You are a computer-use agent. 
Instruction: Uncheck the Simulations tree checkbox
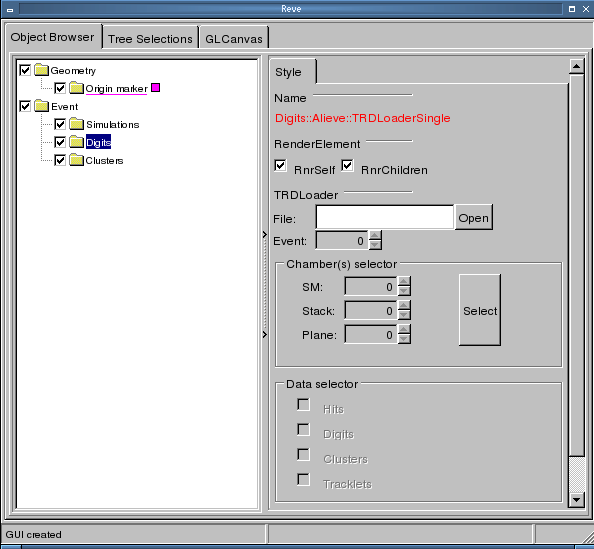[60, 124]
